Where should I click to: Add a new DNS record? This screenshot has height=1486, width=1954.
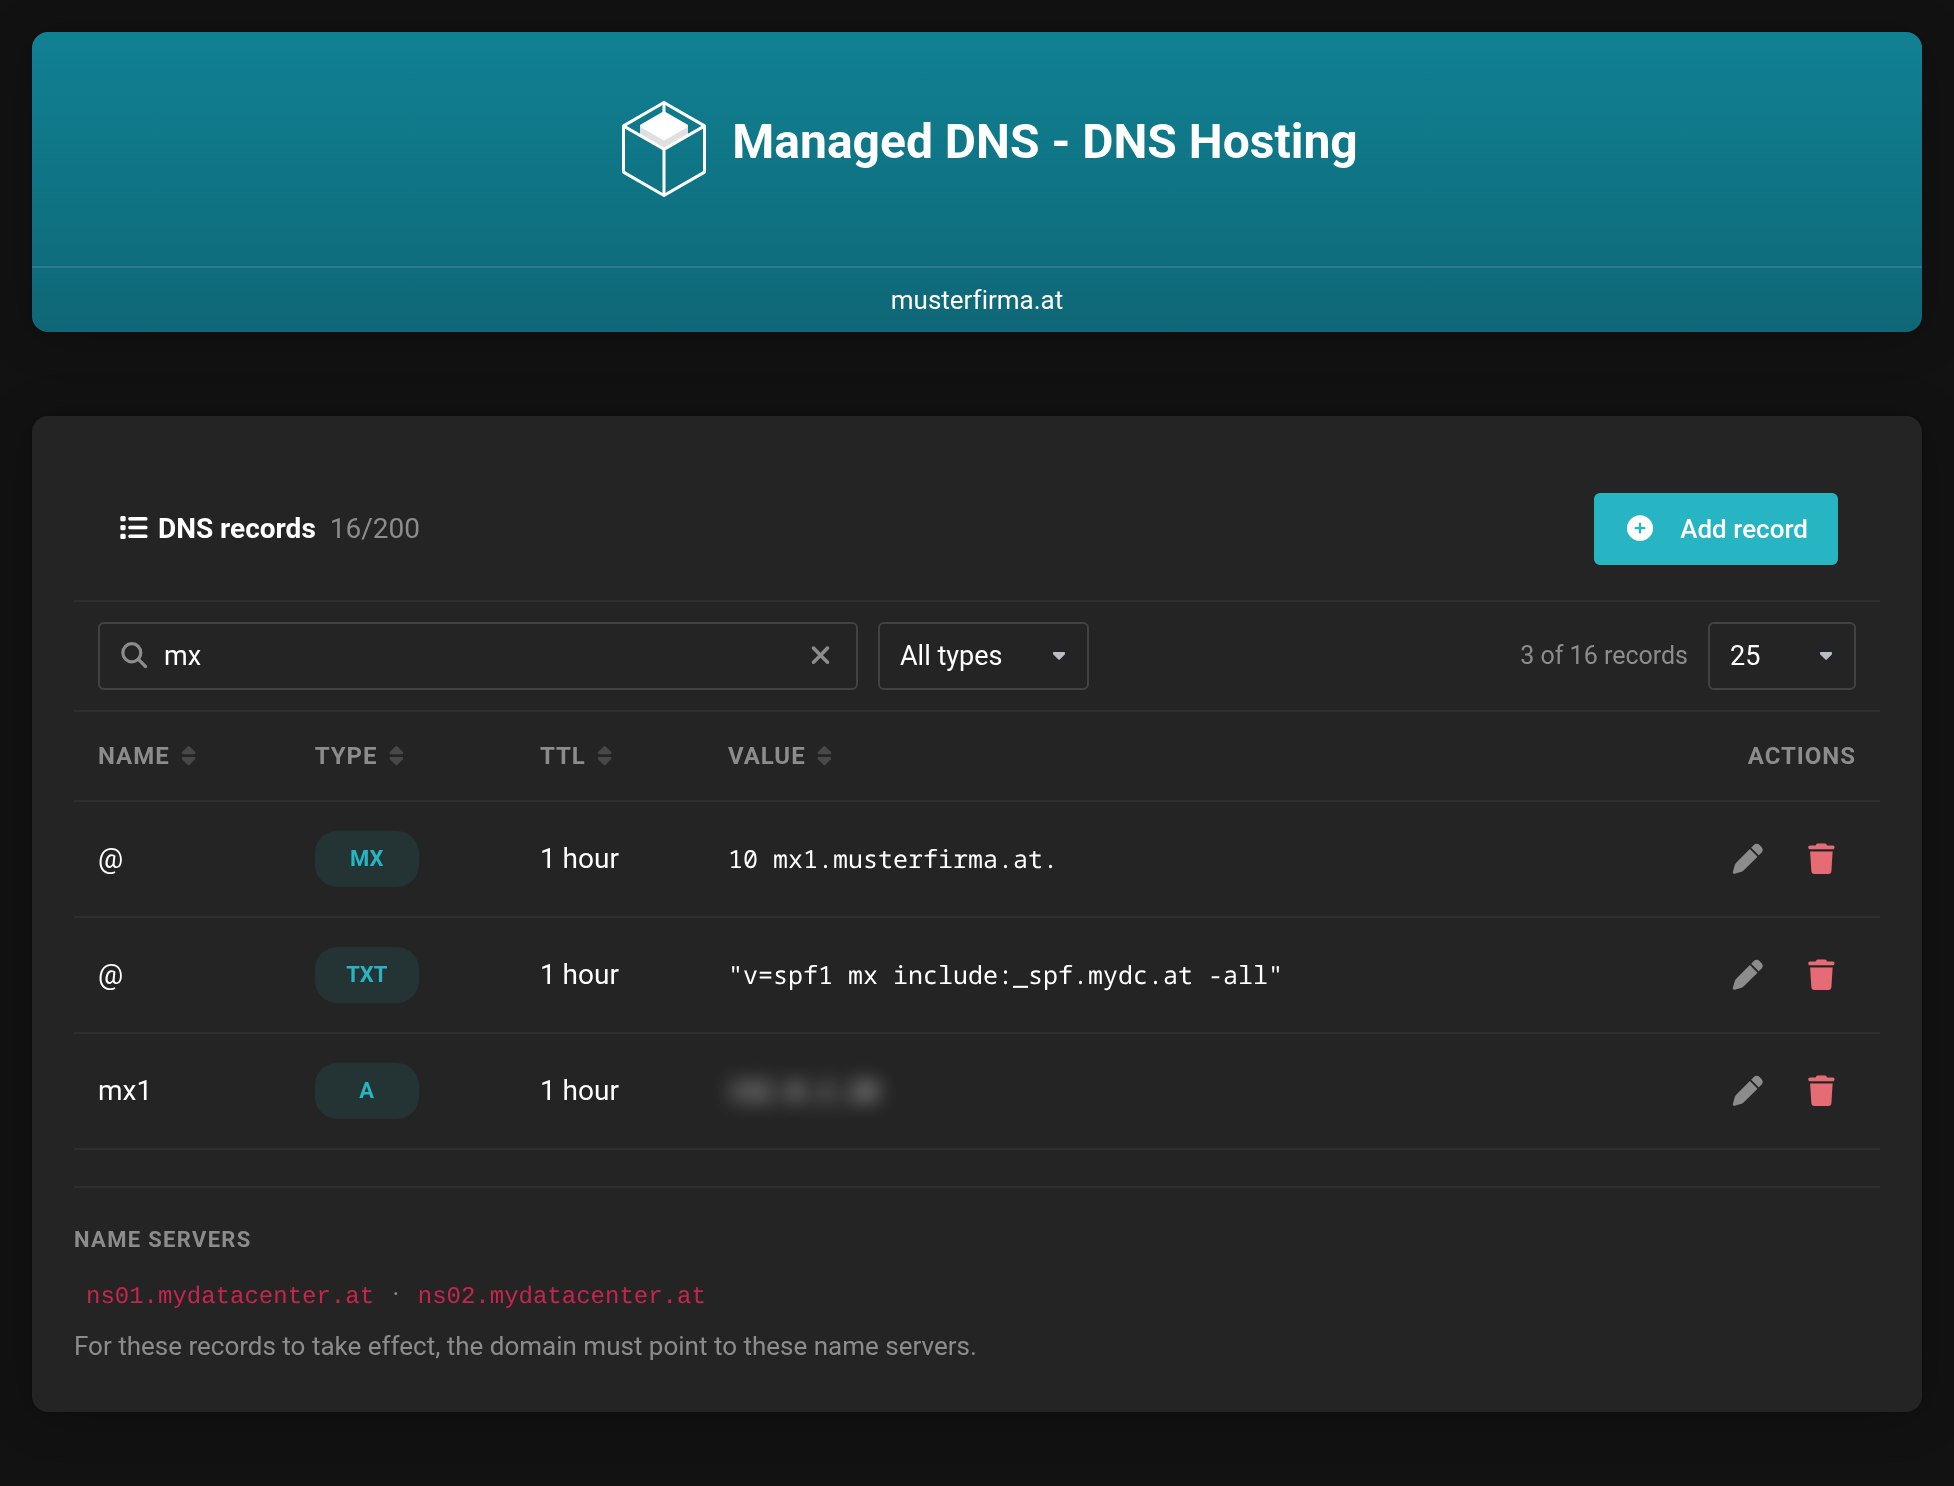(1715, 529)
